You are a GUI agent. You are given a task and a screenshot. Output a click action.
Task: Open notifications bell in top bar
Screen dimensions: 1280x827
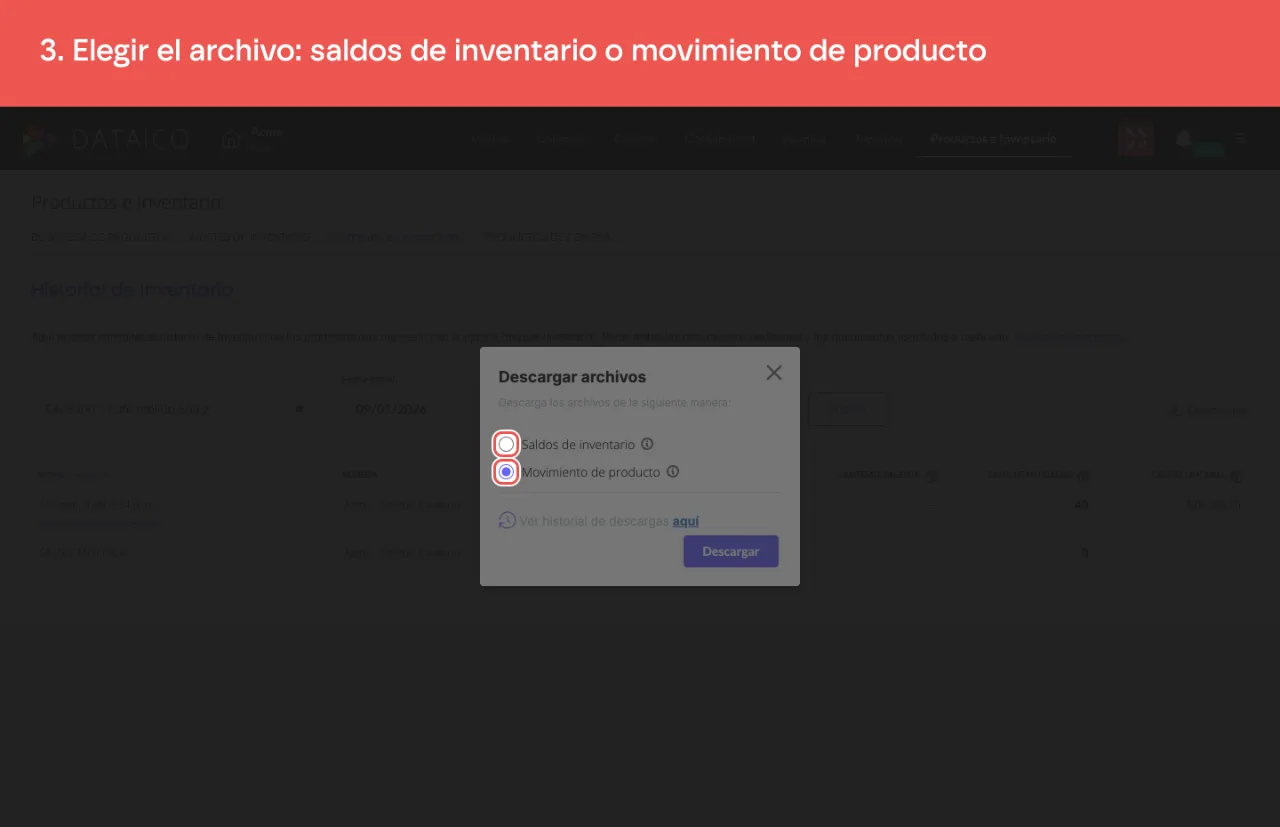tap(1184, 139)
